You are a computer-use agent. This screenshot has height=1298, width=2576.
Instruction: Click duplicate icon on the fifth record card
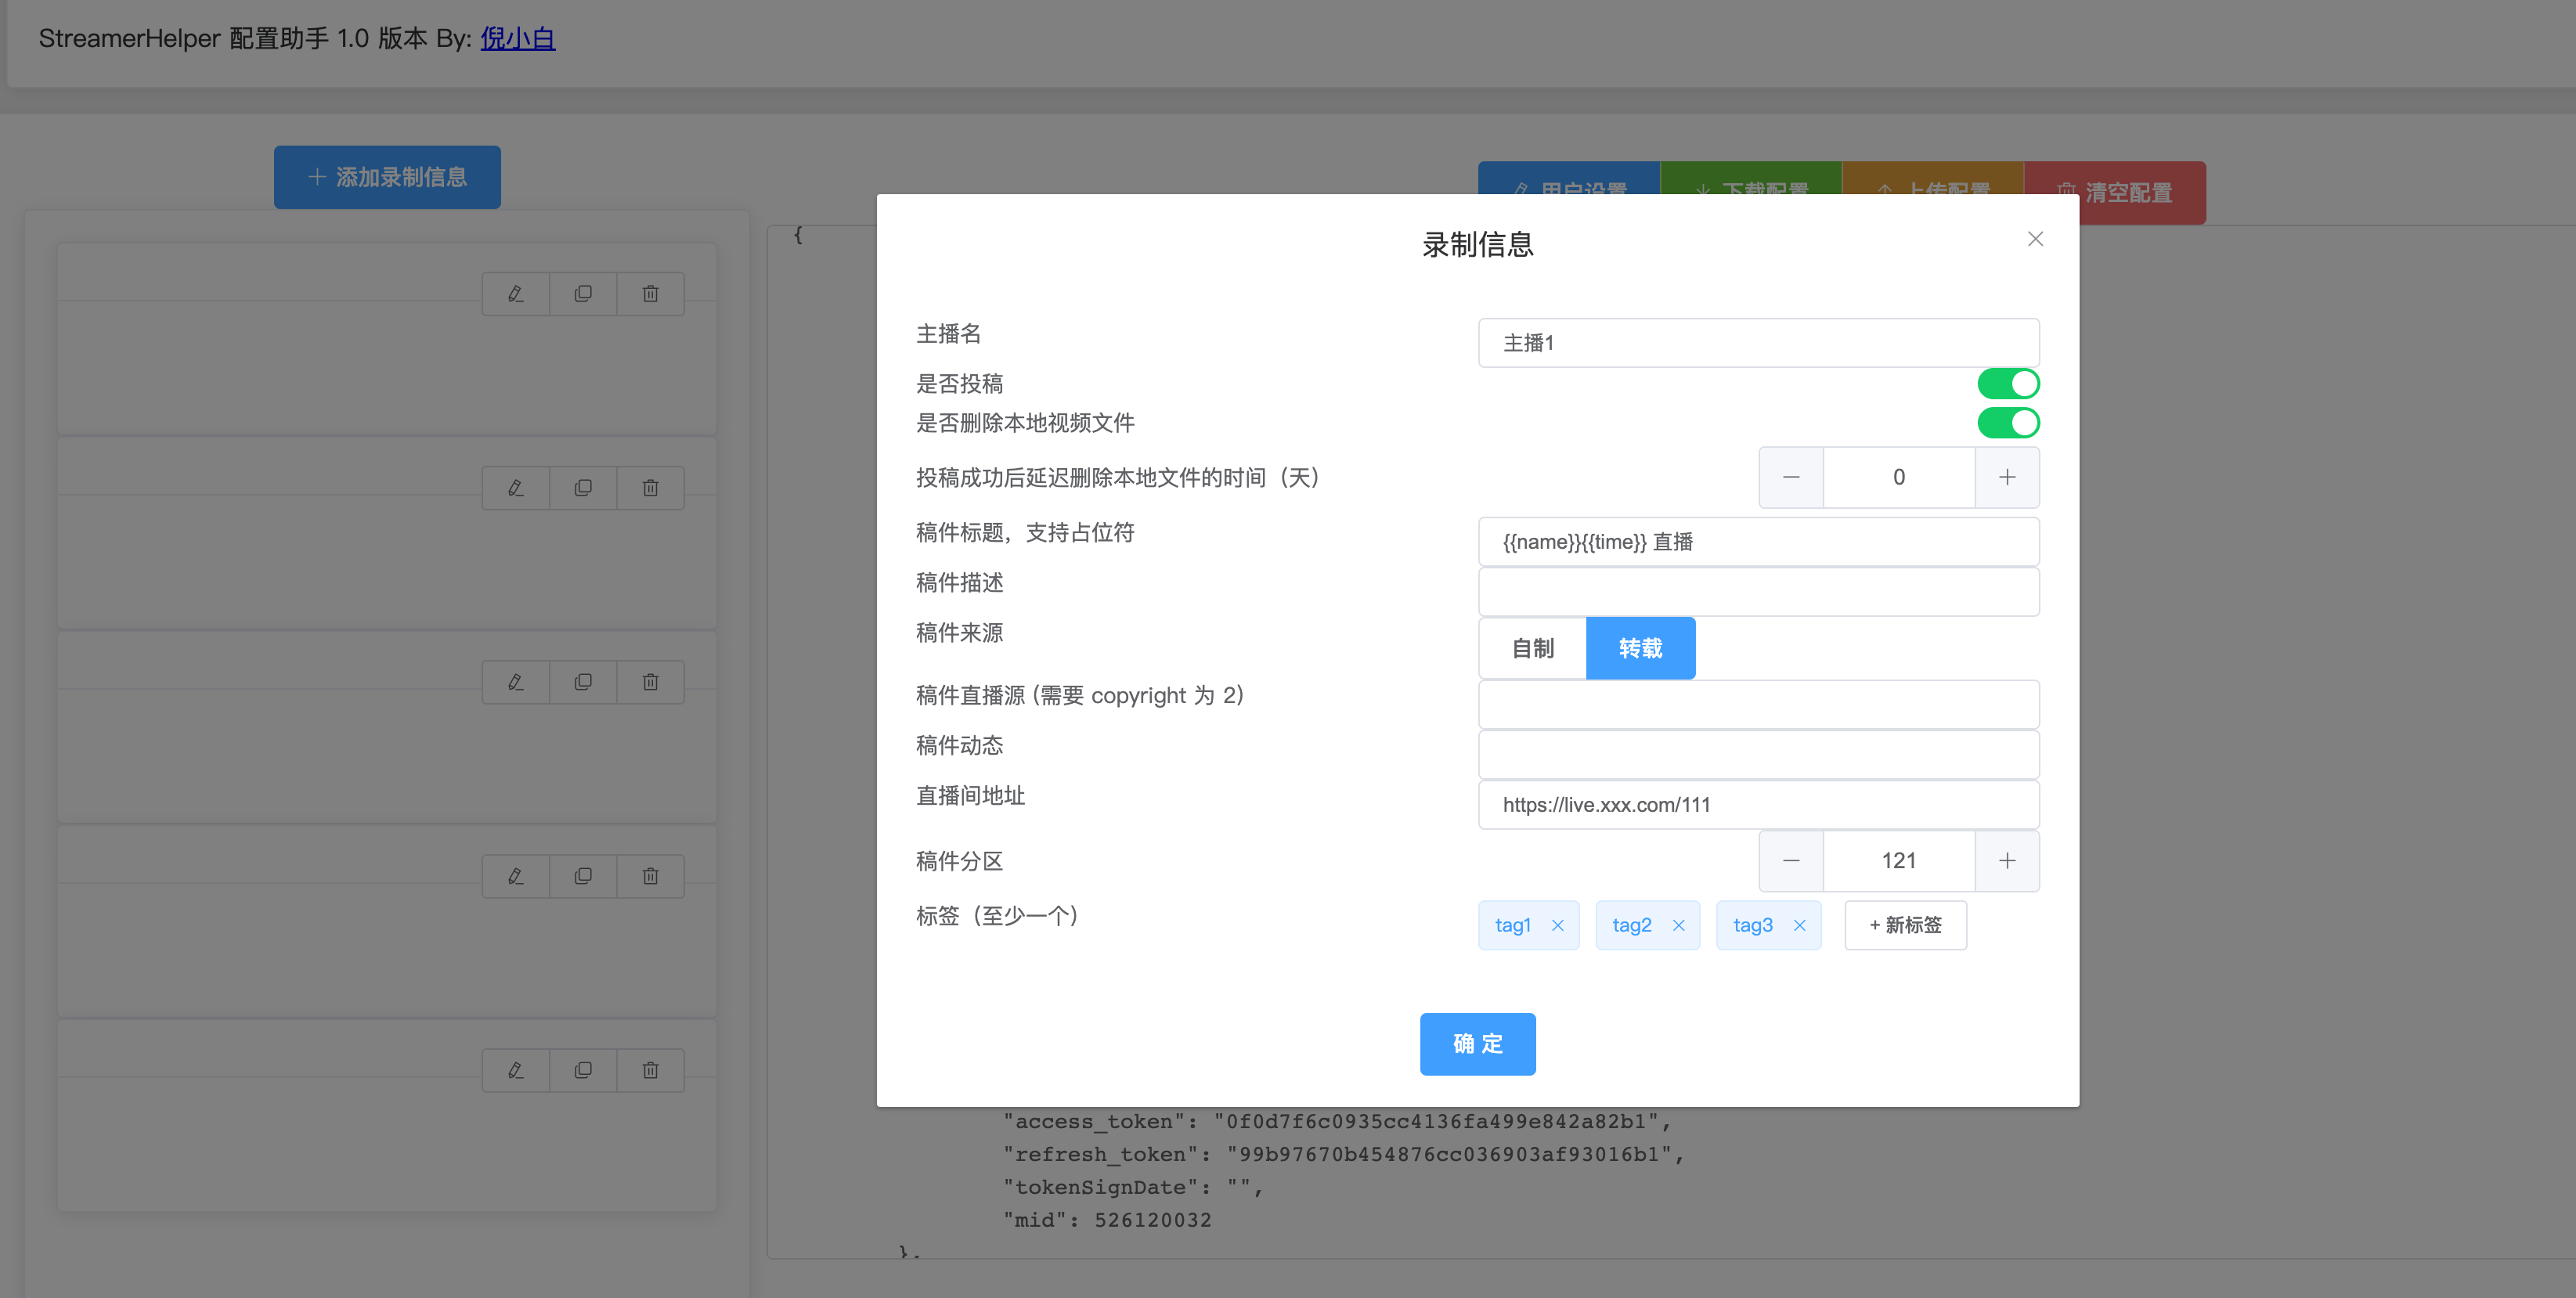tap(583, 1070)
